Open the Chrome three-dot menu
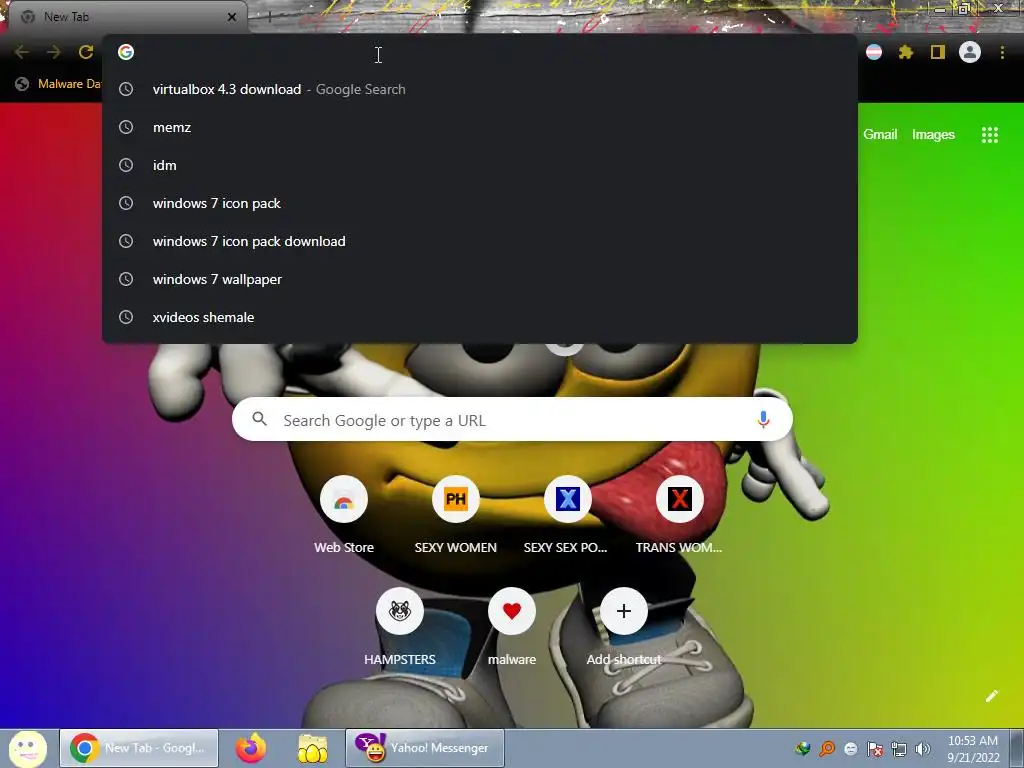The image size is (1024, 768). tap(1002, 52)
